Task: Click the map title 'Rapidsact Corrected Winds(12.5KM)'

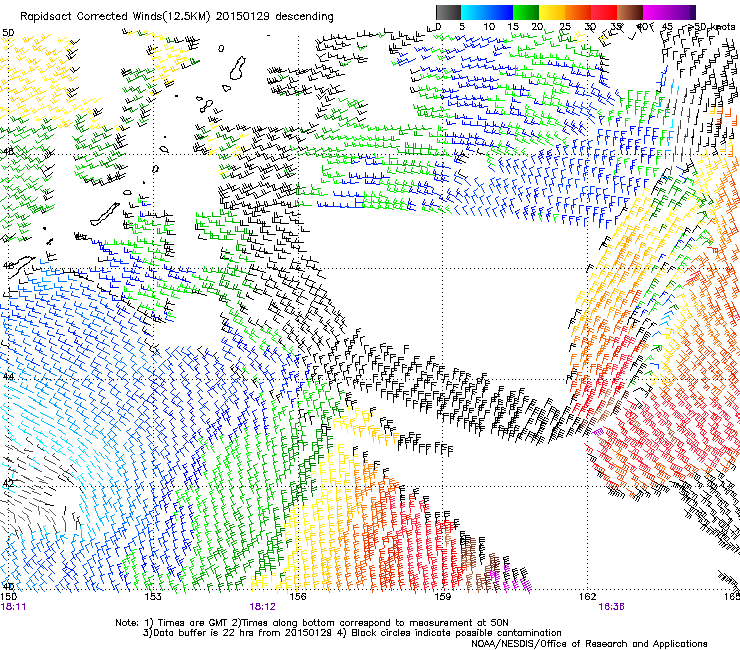Action: pyautogui.click(x=115, y=17)
